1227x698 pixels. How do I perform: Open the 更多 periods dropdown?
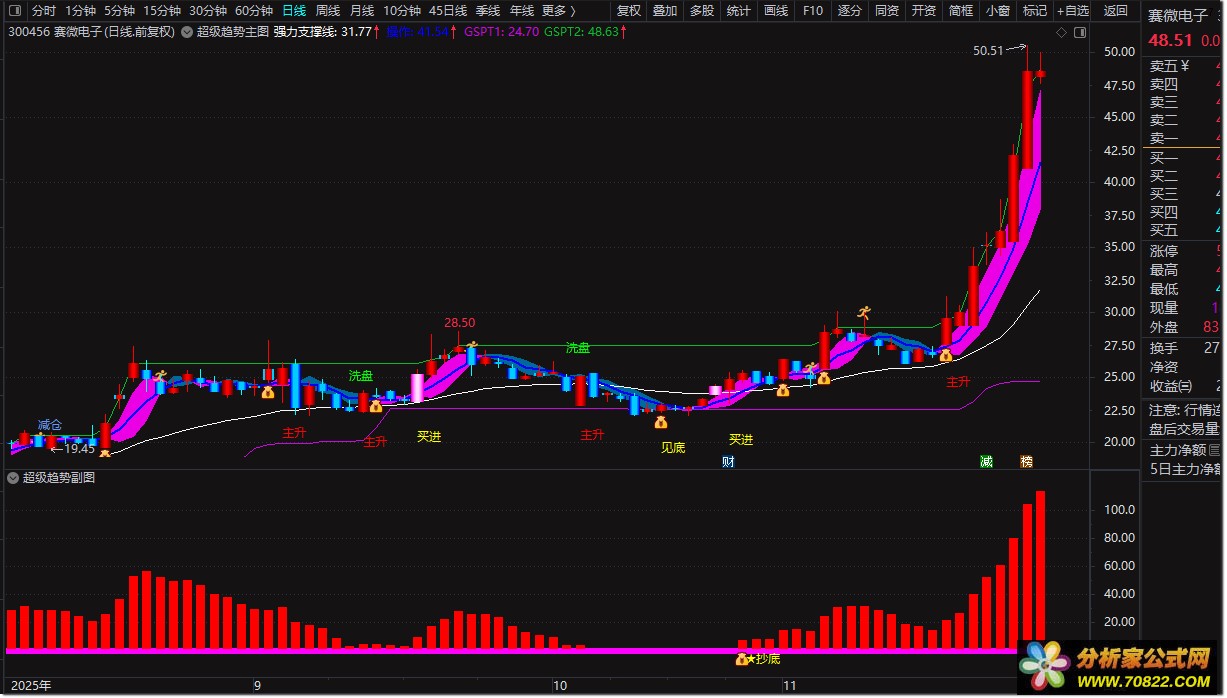point(559,11)
